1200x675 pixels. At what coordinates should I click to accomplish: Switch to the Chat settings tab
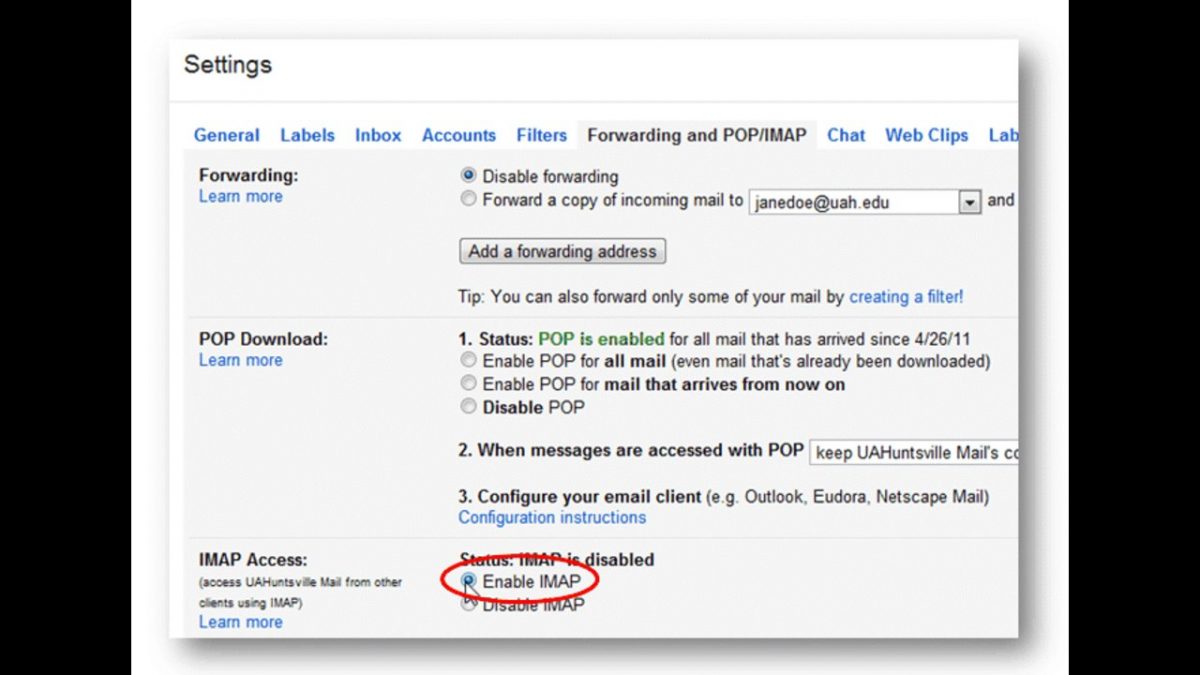846,135
